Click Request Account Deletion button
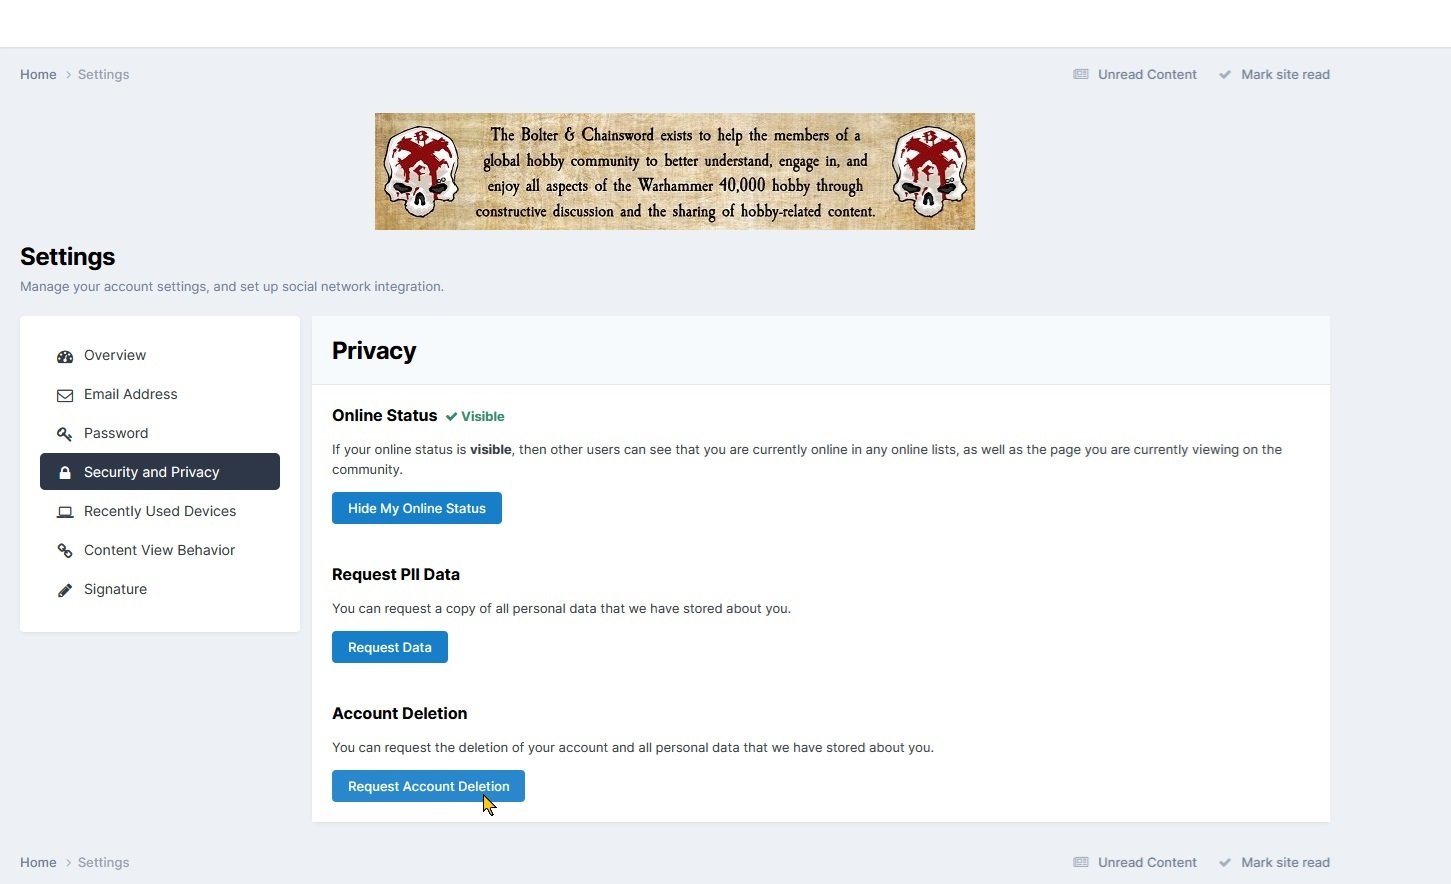This screenshot has width=1451, height=884. [x=428, y=786]
